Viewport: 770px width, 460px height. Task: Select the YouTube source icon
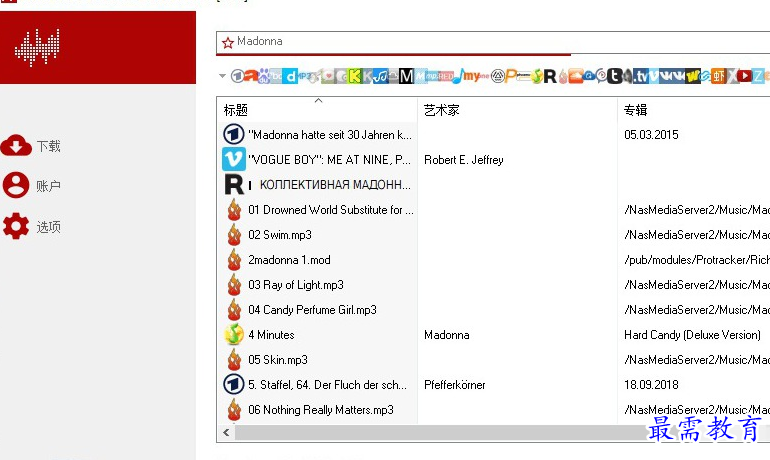pyautogui.click(x=744, y=76)
